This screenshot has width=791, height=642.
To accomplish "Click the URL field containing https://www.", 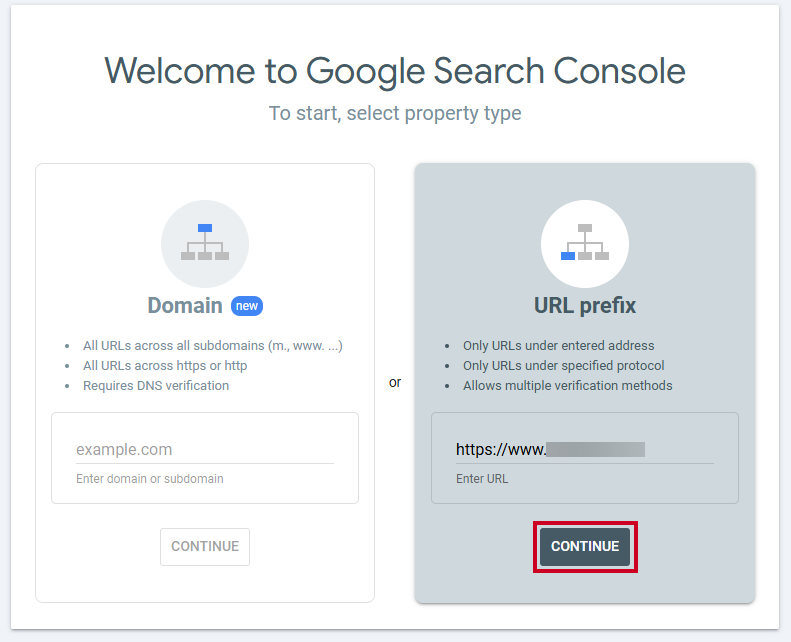I will (585, 449).
